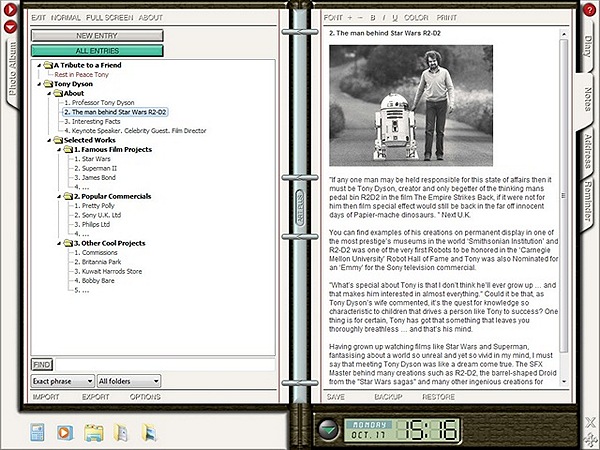Open the 'All folders' search scope dropdown
Viewport: 600px width, 450px height.
click(129, 381)
